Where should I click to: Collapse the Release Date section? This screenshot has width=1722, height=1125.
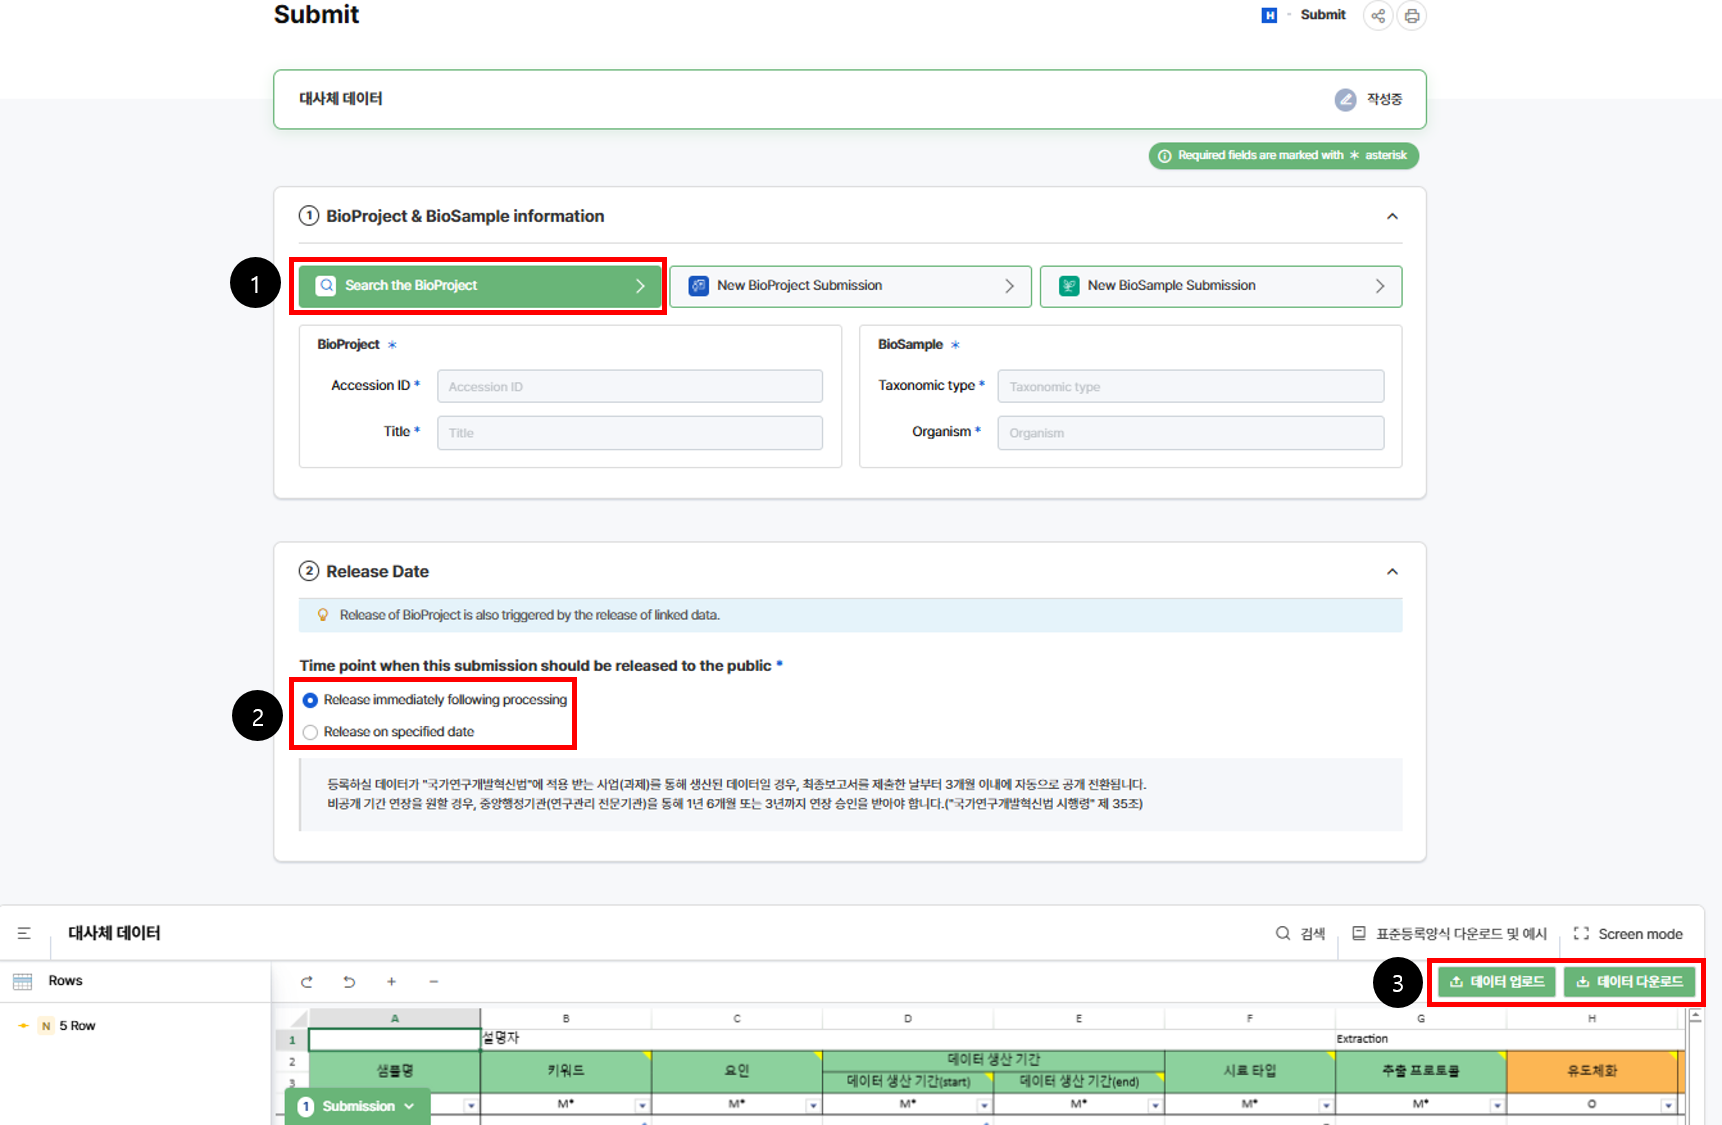coord(1392,572)
